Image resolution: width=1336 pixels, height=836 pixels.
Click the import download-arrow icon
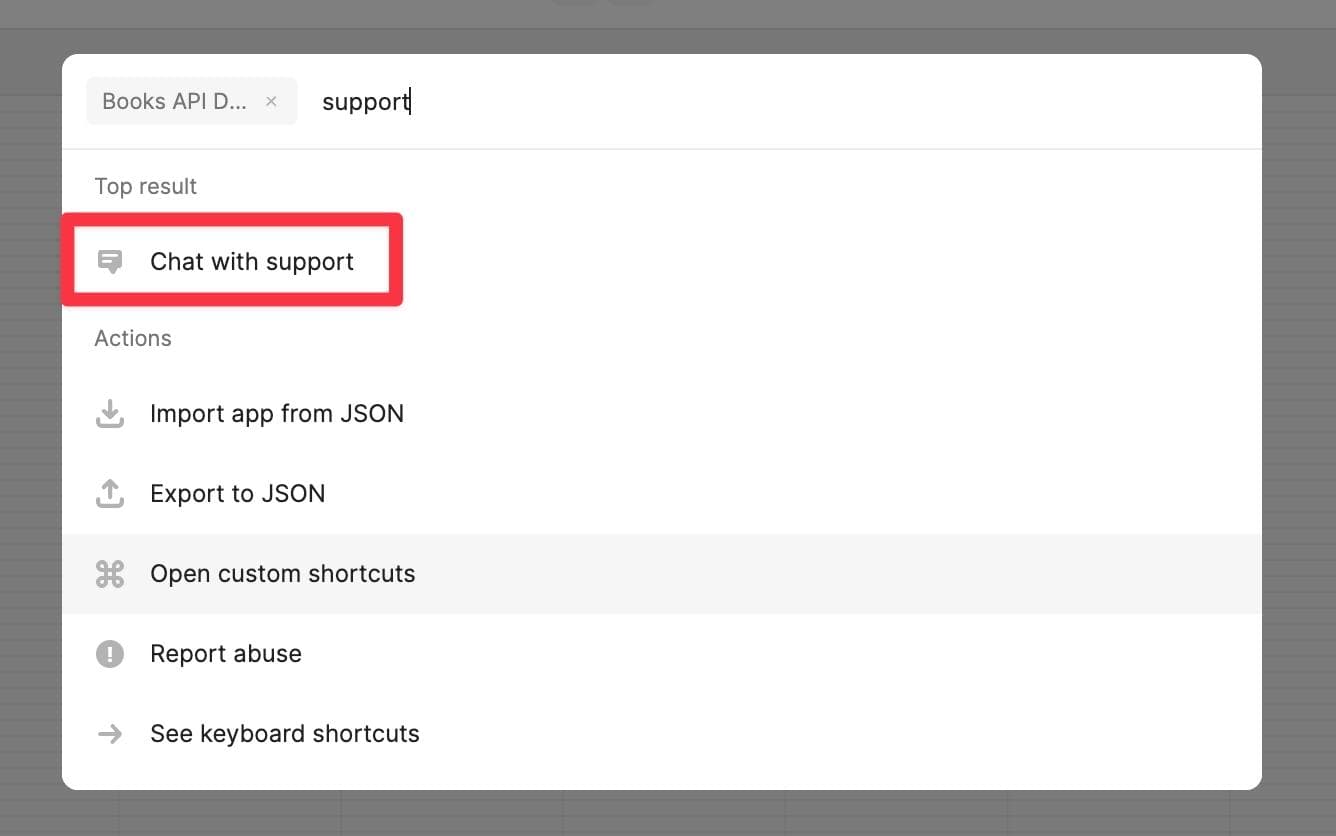[x=110, y=414]
